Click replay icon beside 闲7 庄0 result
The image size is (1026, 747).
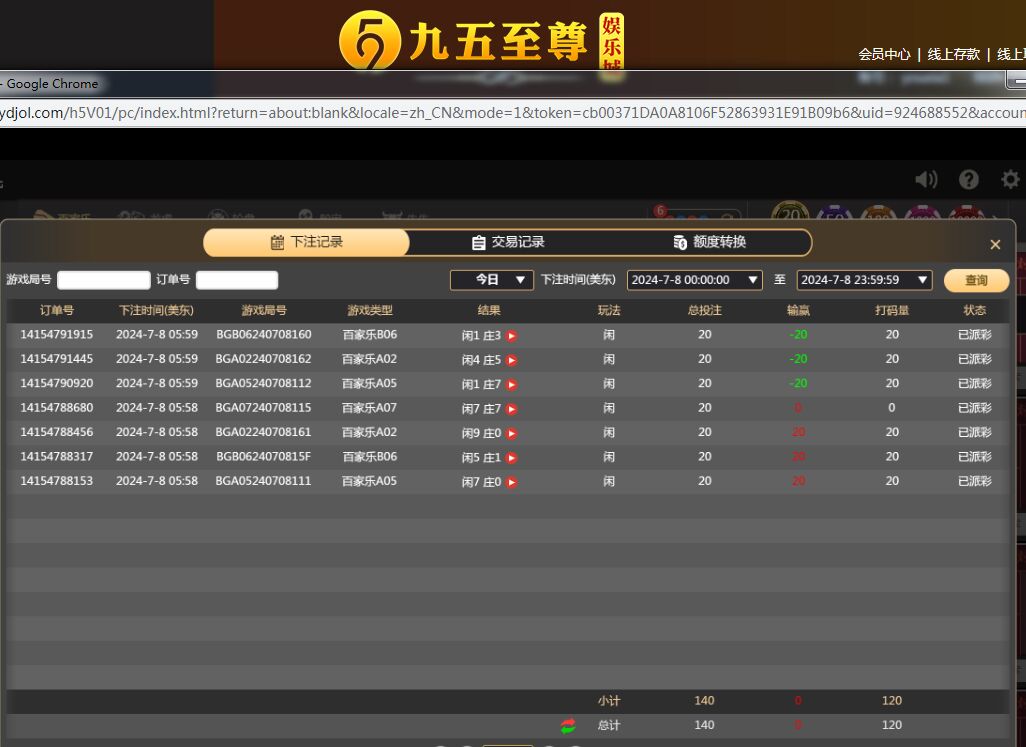(x=511, y=482)
